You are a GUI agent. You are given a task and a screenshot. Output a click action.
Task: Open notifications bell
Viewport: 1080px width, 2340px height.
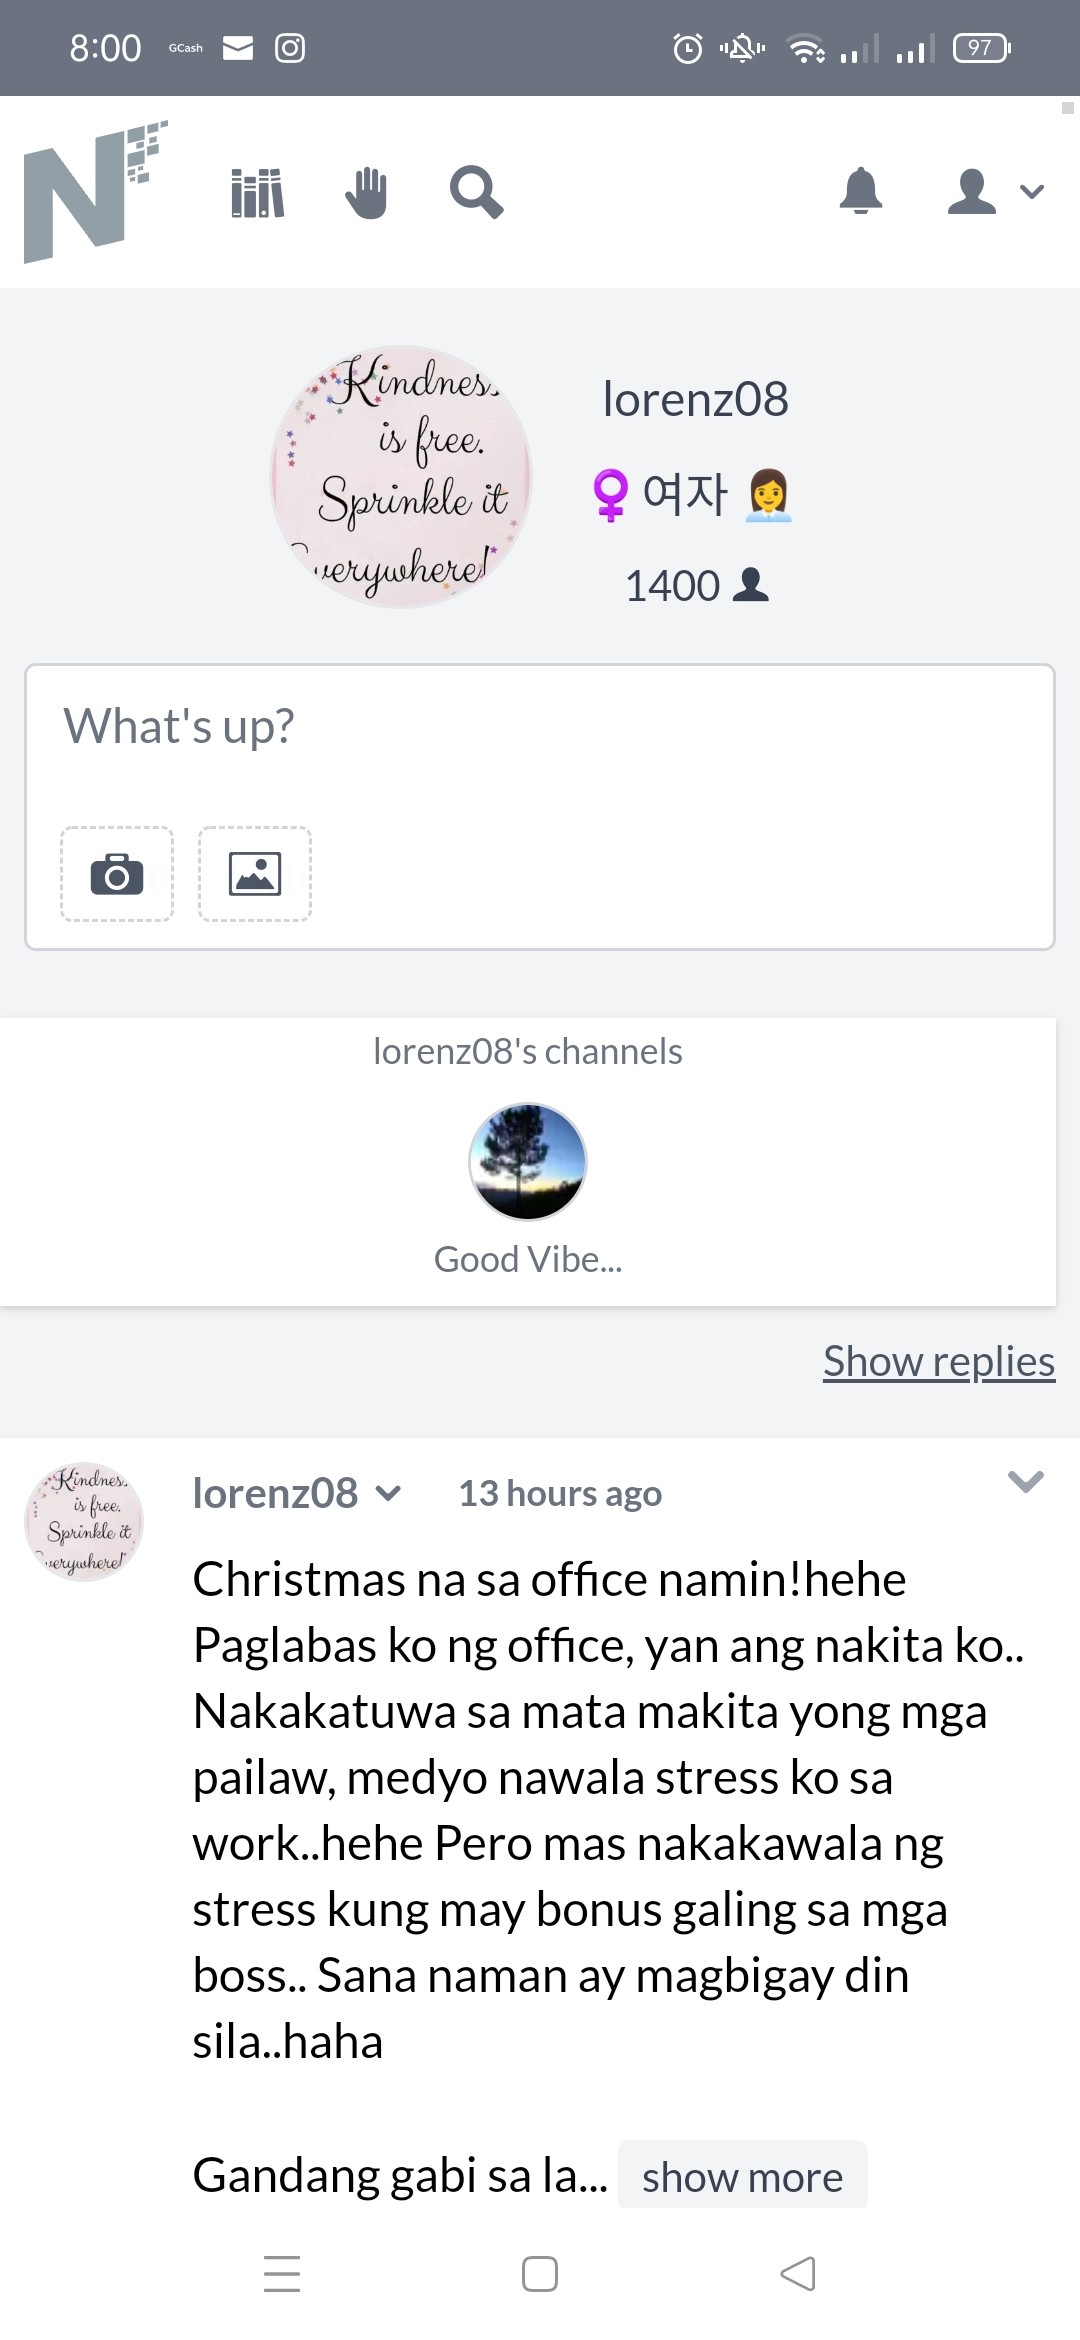861,190
